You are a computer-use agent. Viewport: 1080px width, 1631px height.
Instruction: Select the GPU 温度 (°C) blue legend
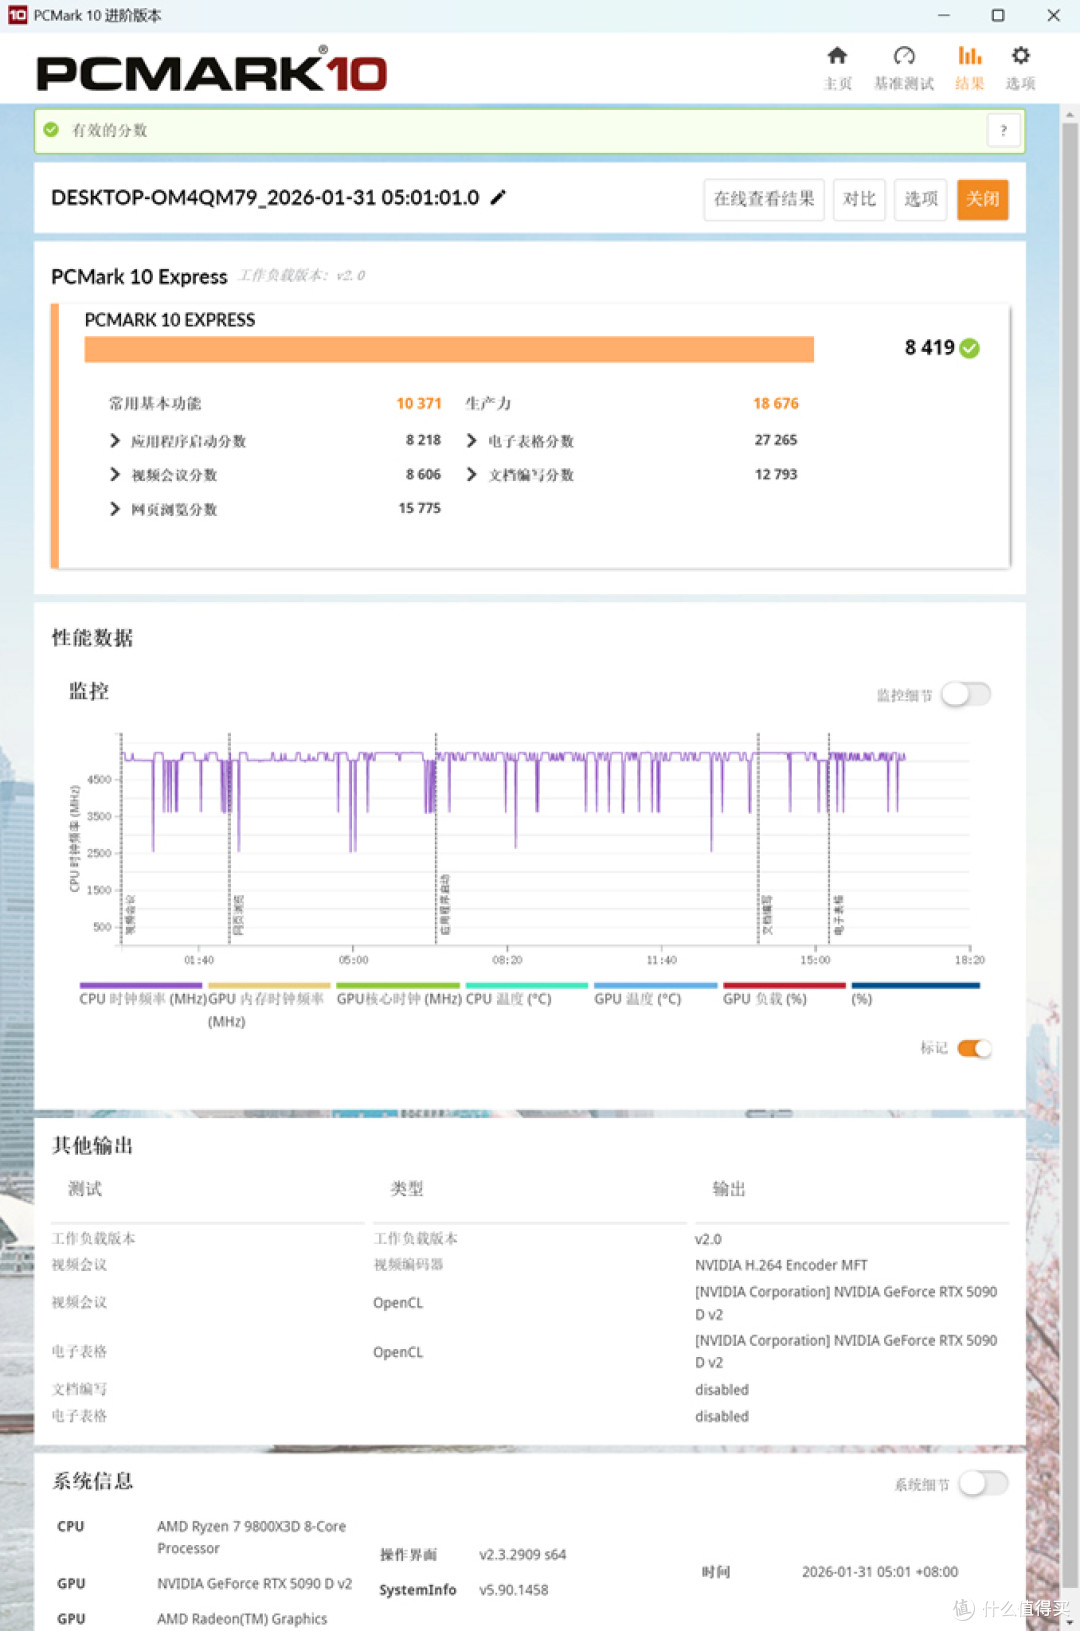656,986
